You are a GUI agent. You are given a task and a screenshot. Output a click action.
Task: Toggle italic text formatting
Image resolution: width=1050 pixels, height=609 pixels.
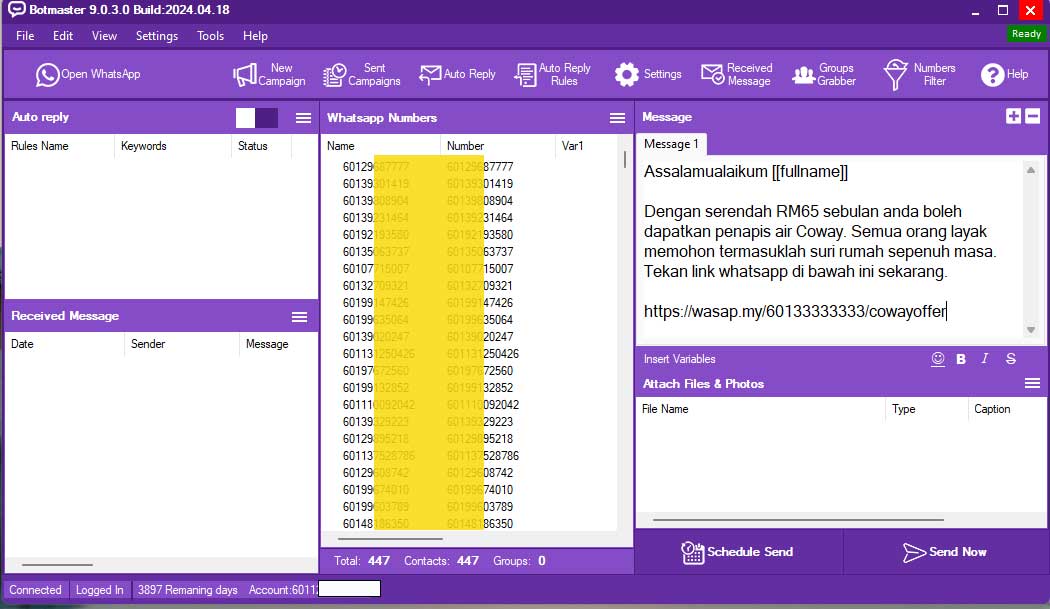pos(985,359)
